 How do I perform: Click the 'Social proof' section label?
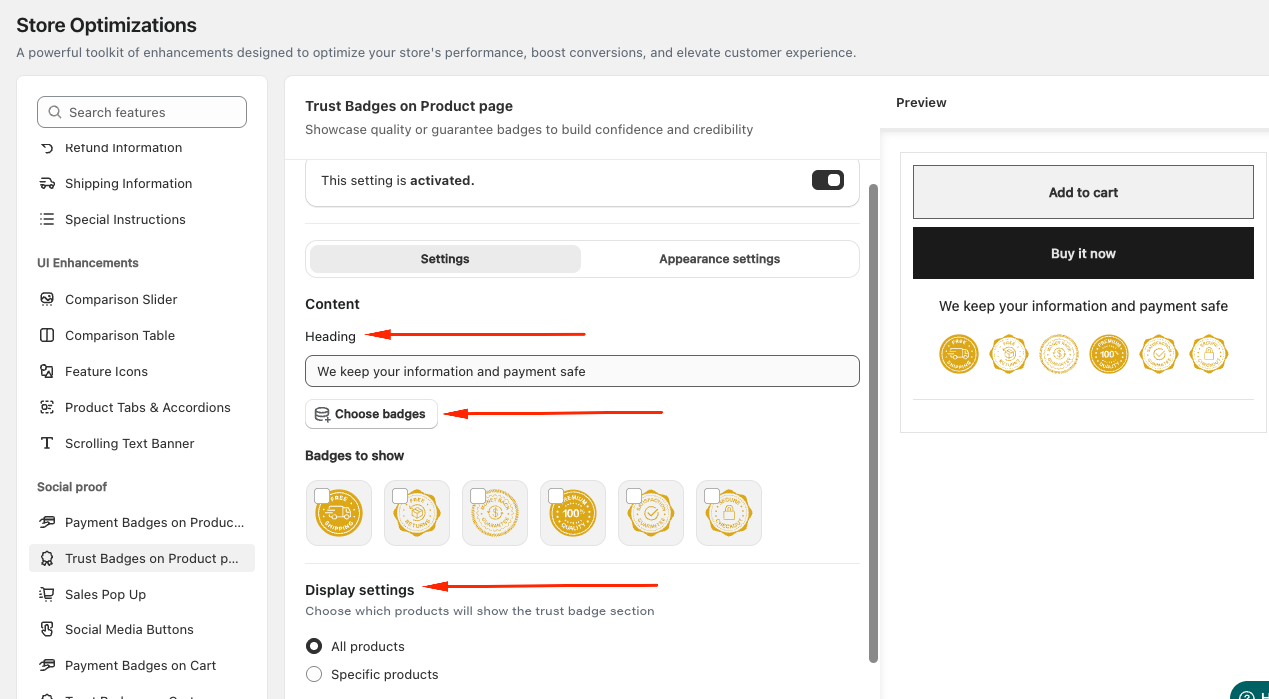point(72,487)
